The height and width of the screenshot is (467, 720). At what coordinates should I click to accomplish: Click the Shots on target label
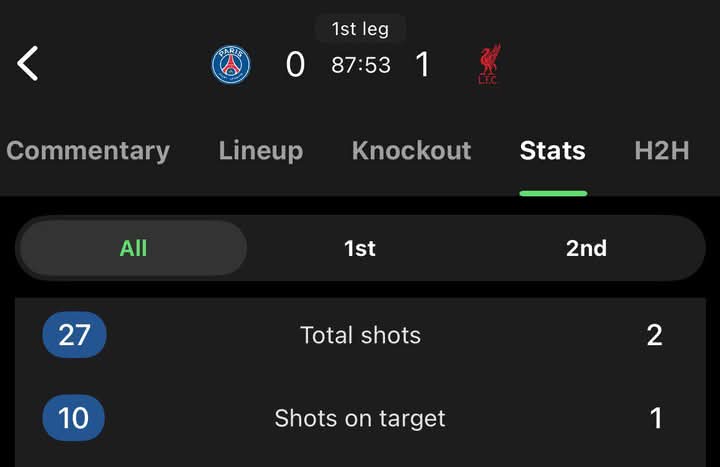coord(360,418)
